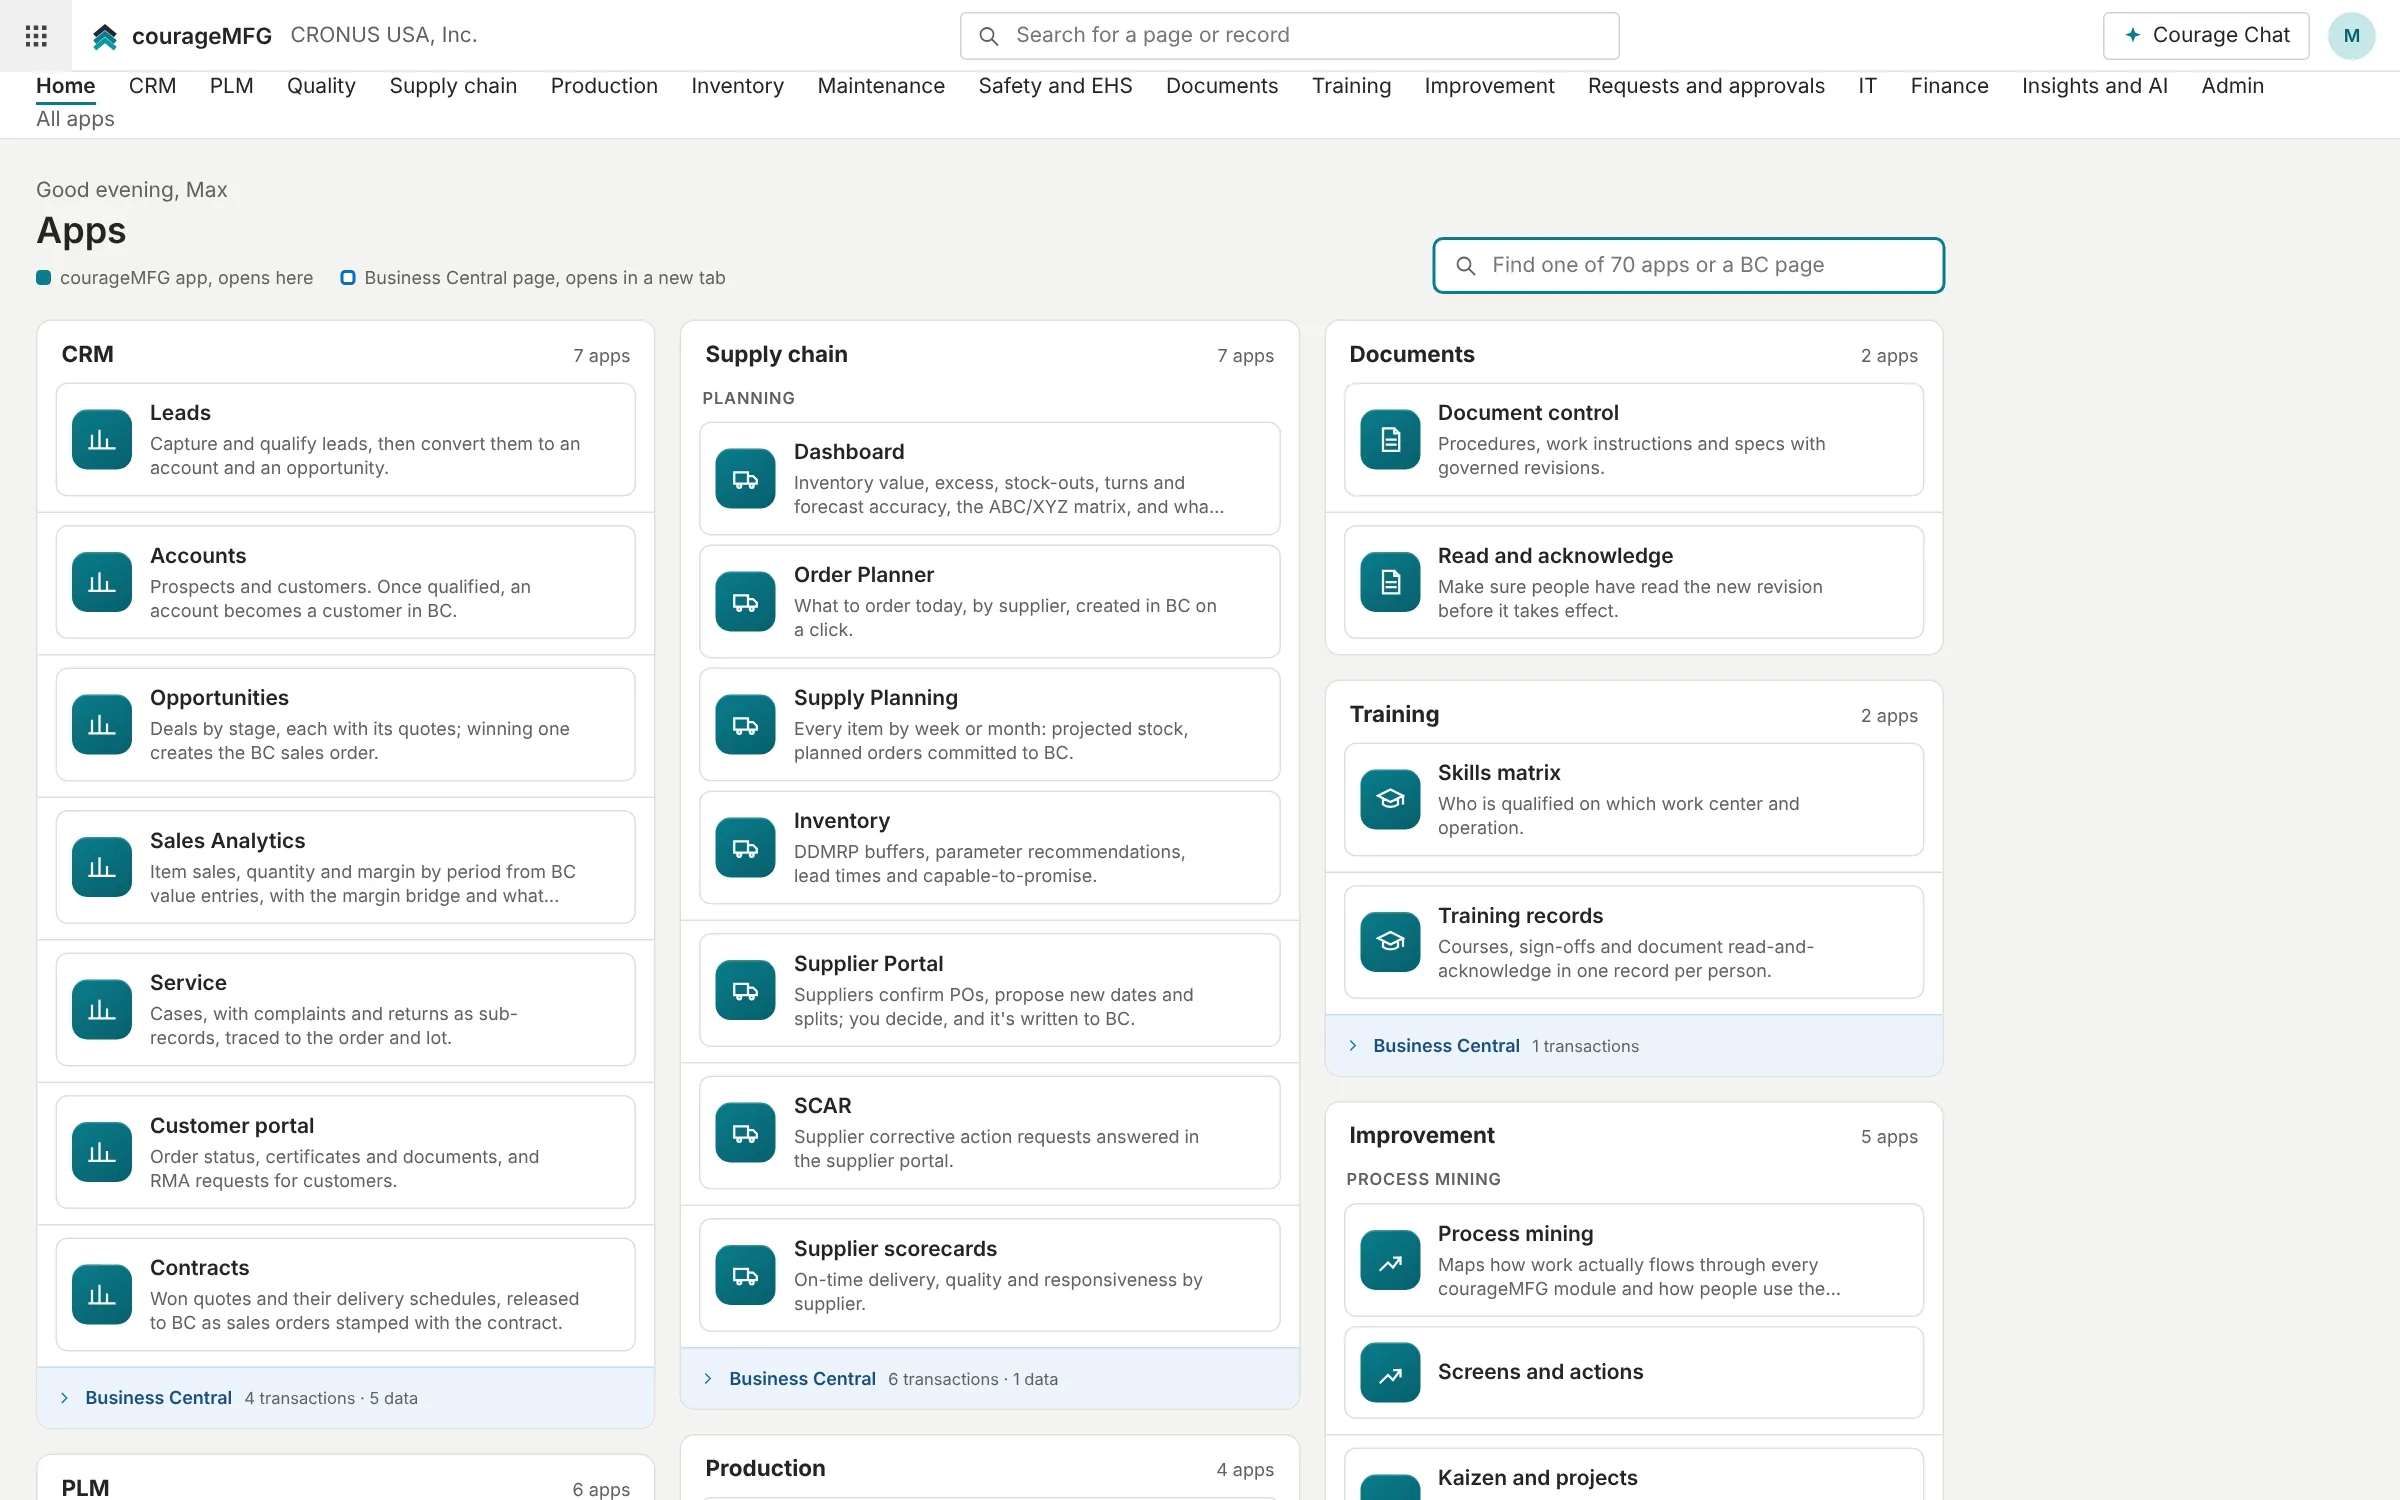The image size is (2400, 1500).
Task: Go to Insights and AI tab
Action: coord(2094,86)
